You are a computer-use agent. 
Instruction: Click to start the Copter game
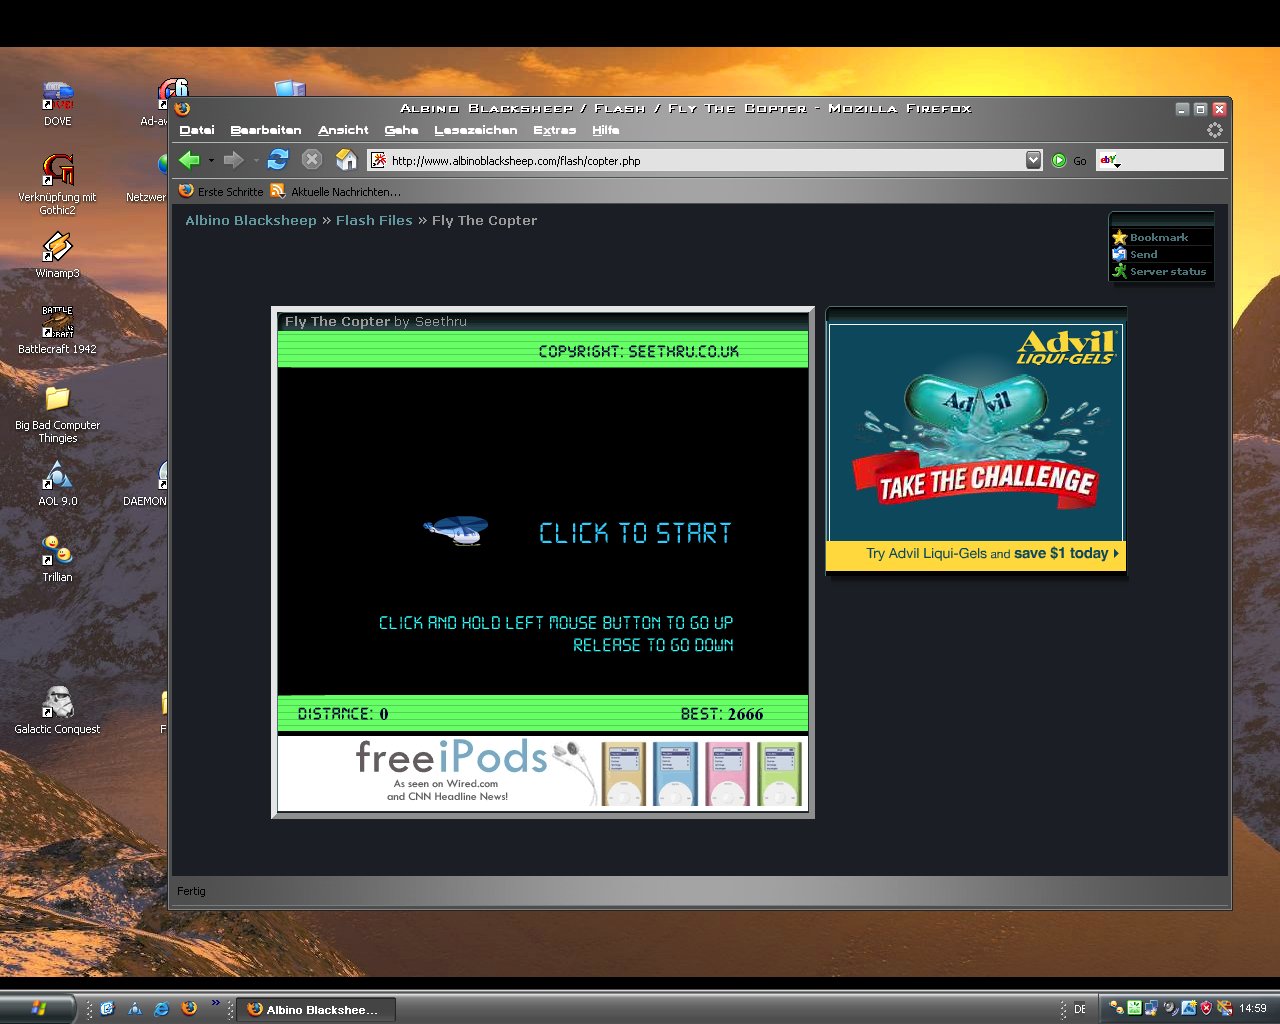click(635, 533)
